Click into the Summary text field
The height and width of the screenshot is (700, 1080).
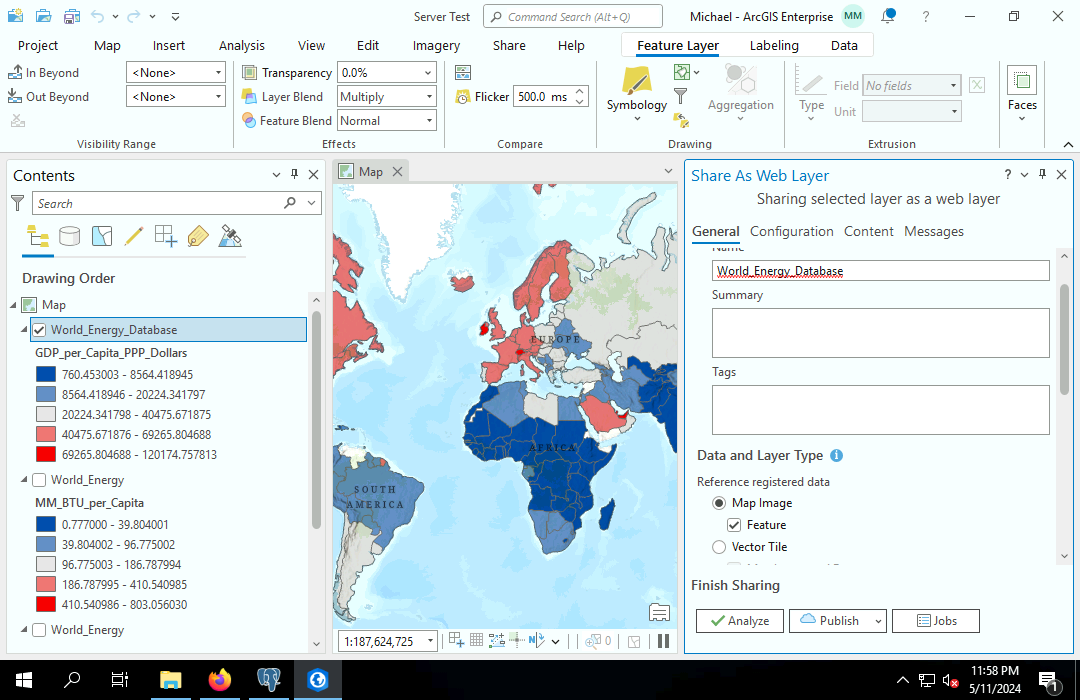880,333
